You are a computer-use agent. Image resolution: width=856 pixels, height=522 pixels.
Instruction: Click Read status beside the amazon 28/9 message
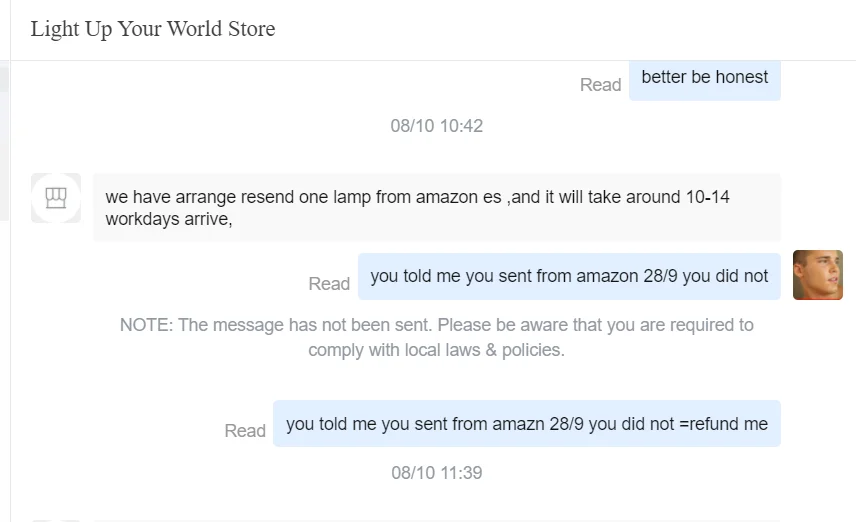329,284
